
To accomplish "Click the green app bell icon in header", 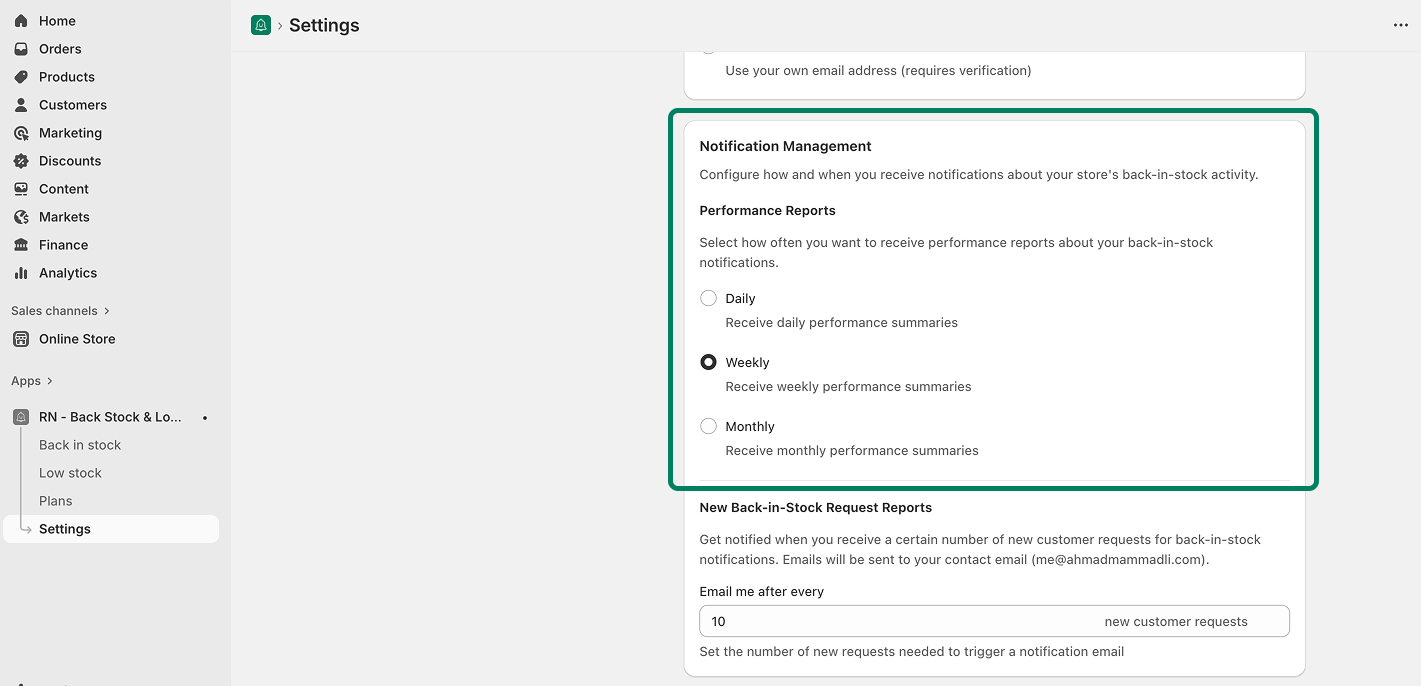I will click(x=261, y=26).
